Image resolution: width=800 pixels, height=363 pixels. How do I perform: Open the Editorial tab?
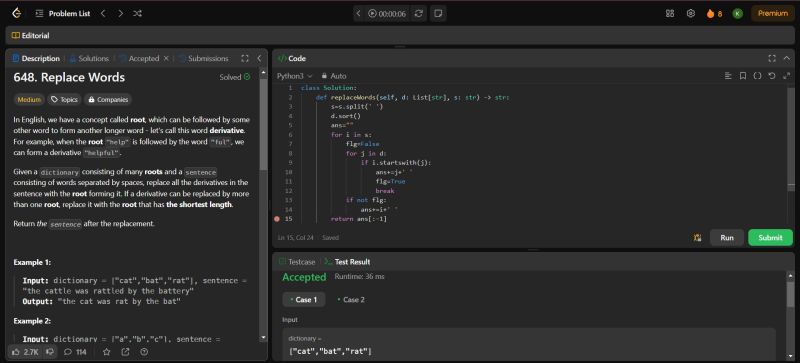point(31,36)
